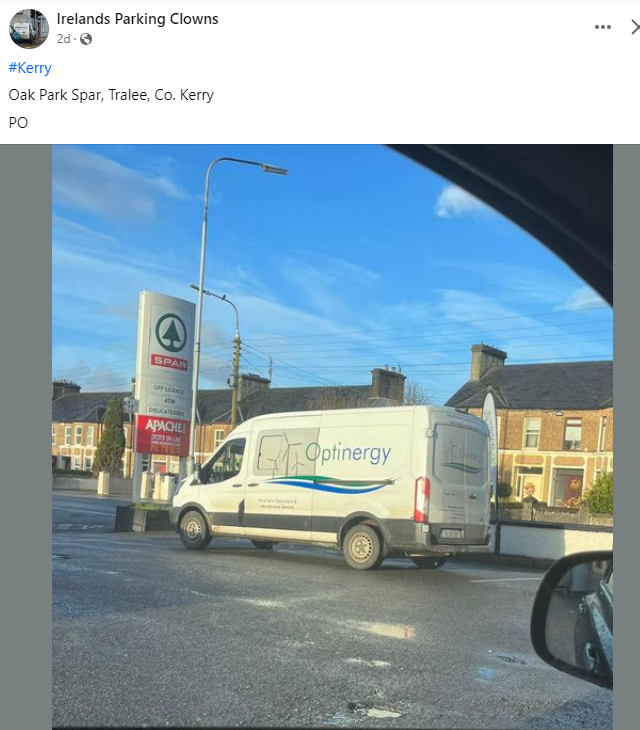This screenshot has width=640, height=730.
Task: Click the chimney on the right house
Action: click(487, 361)
